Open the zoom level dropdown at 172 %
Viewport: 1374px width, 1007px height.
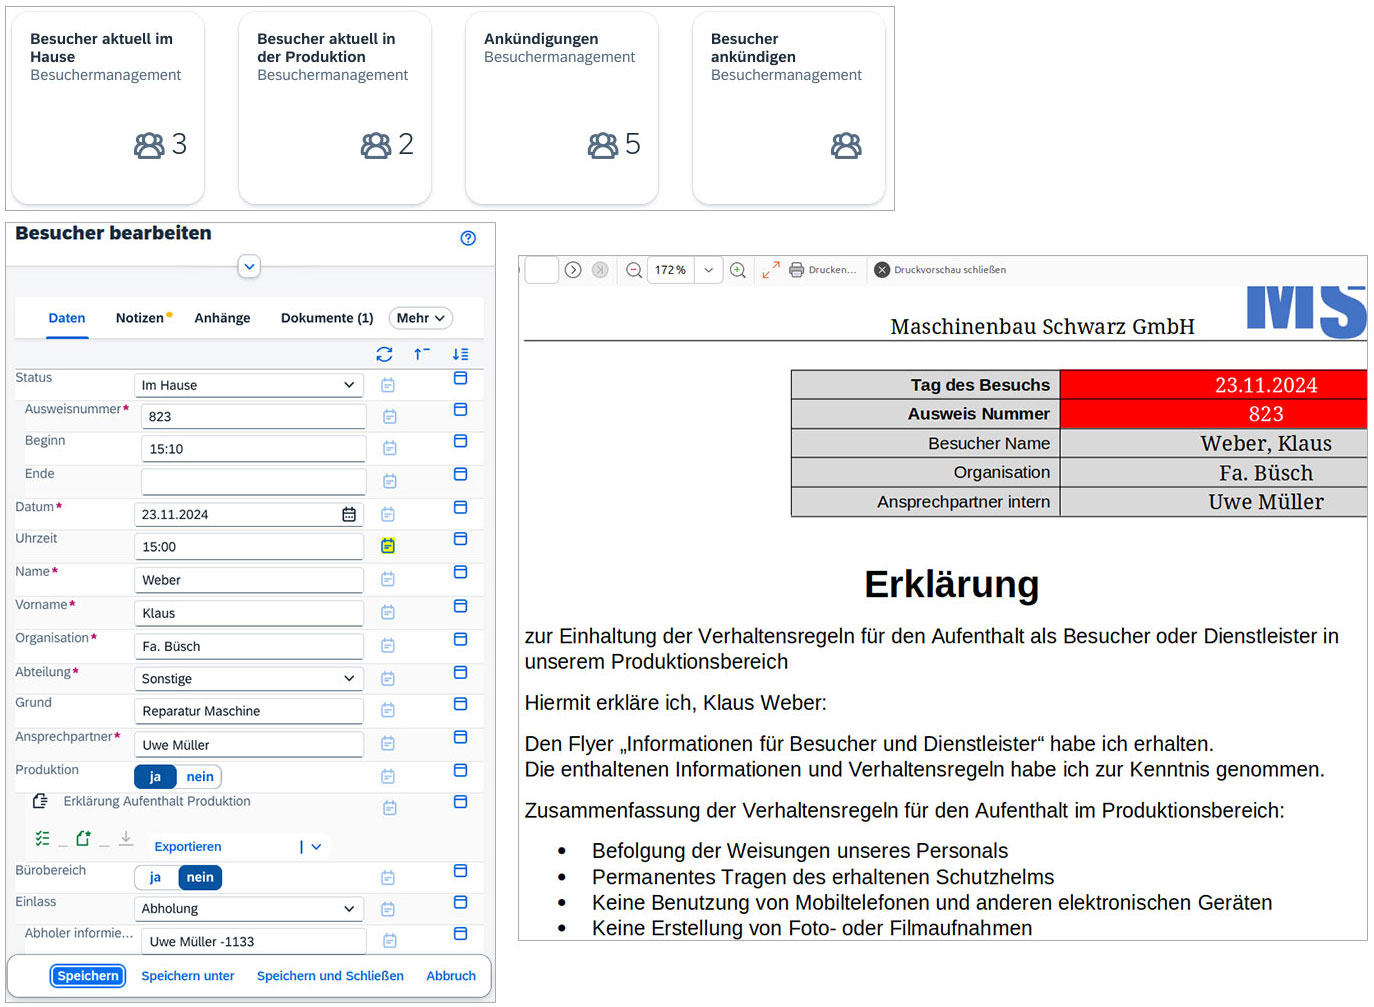pyautogui.click(x=708, y=270)
